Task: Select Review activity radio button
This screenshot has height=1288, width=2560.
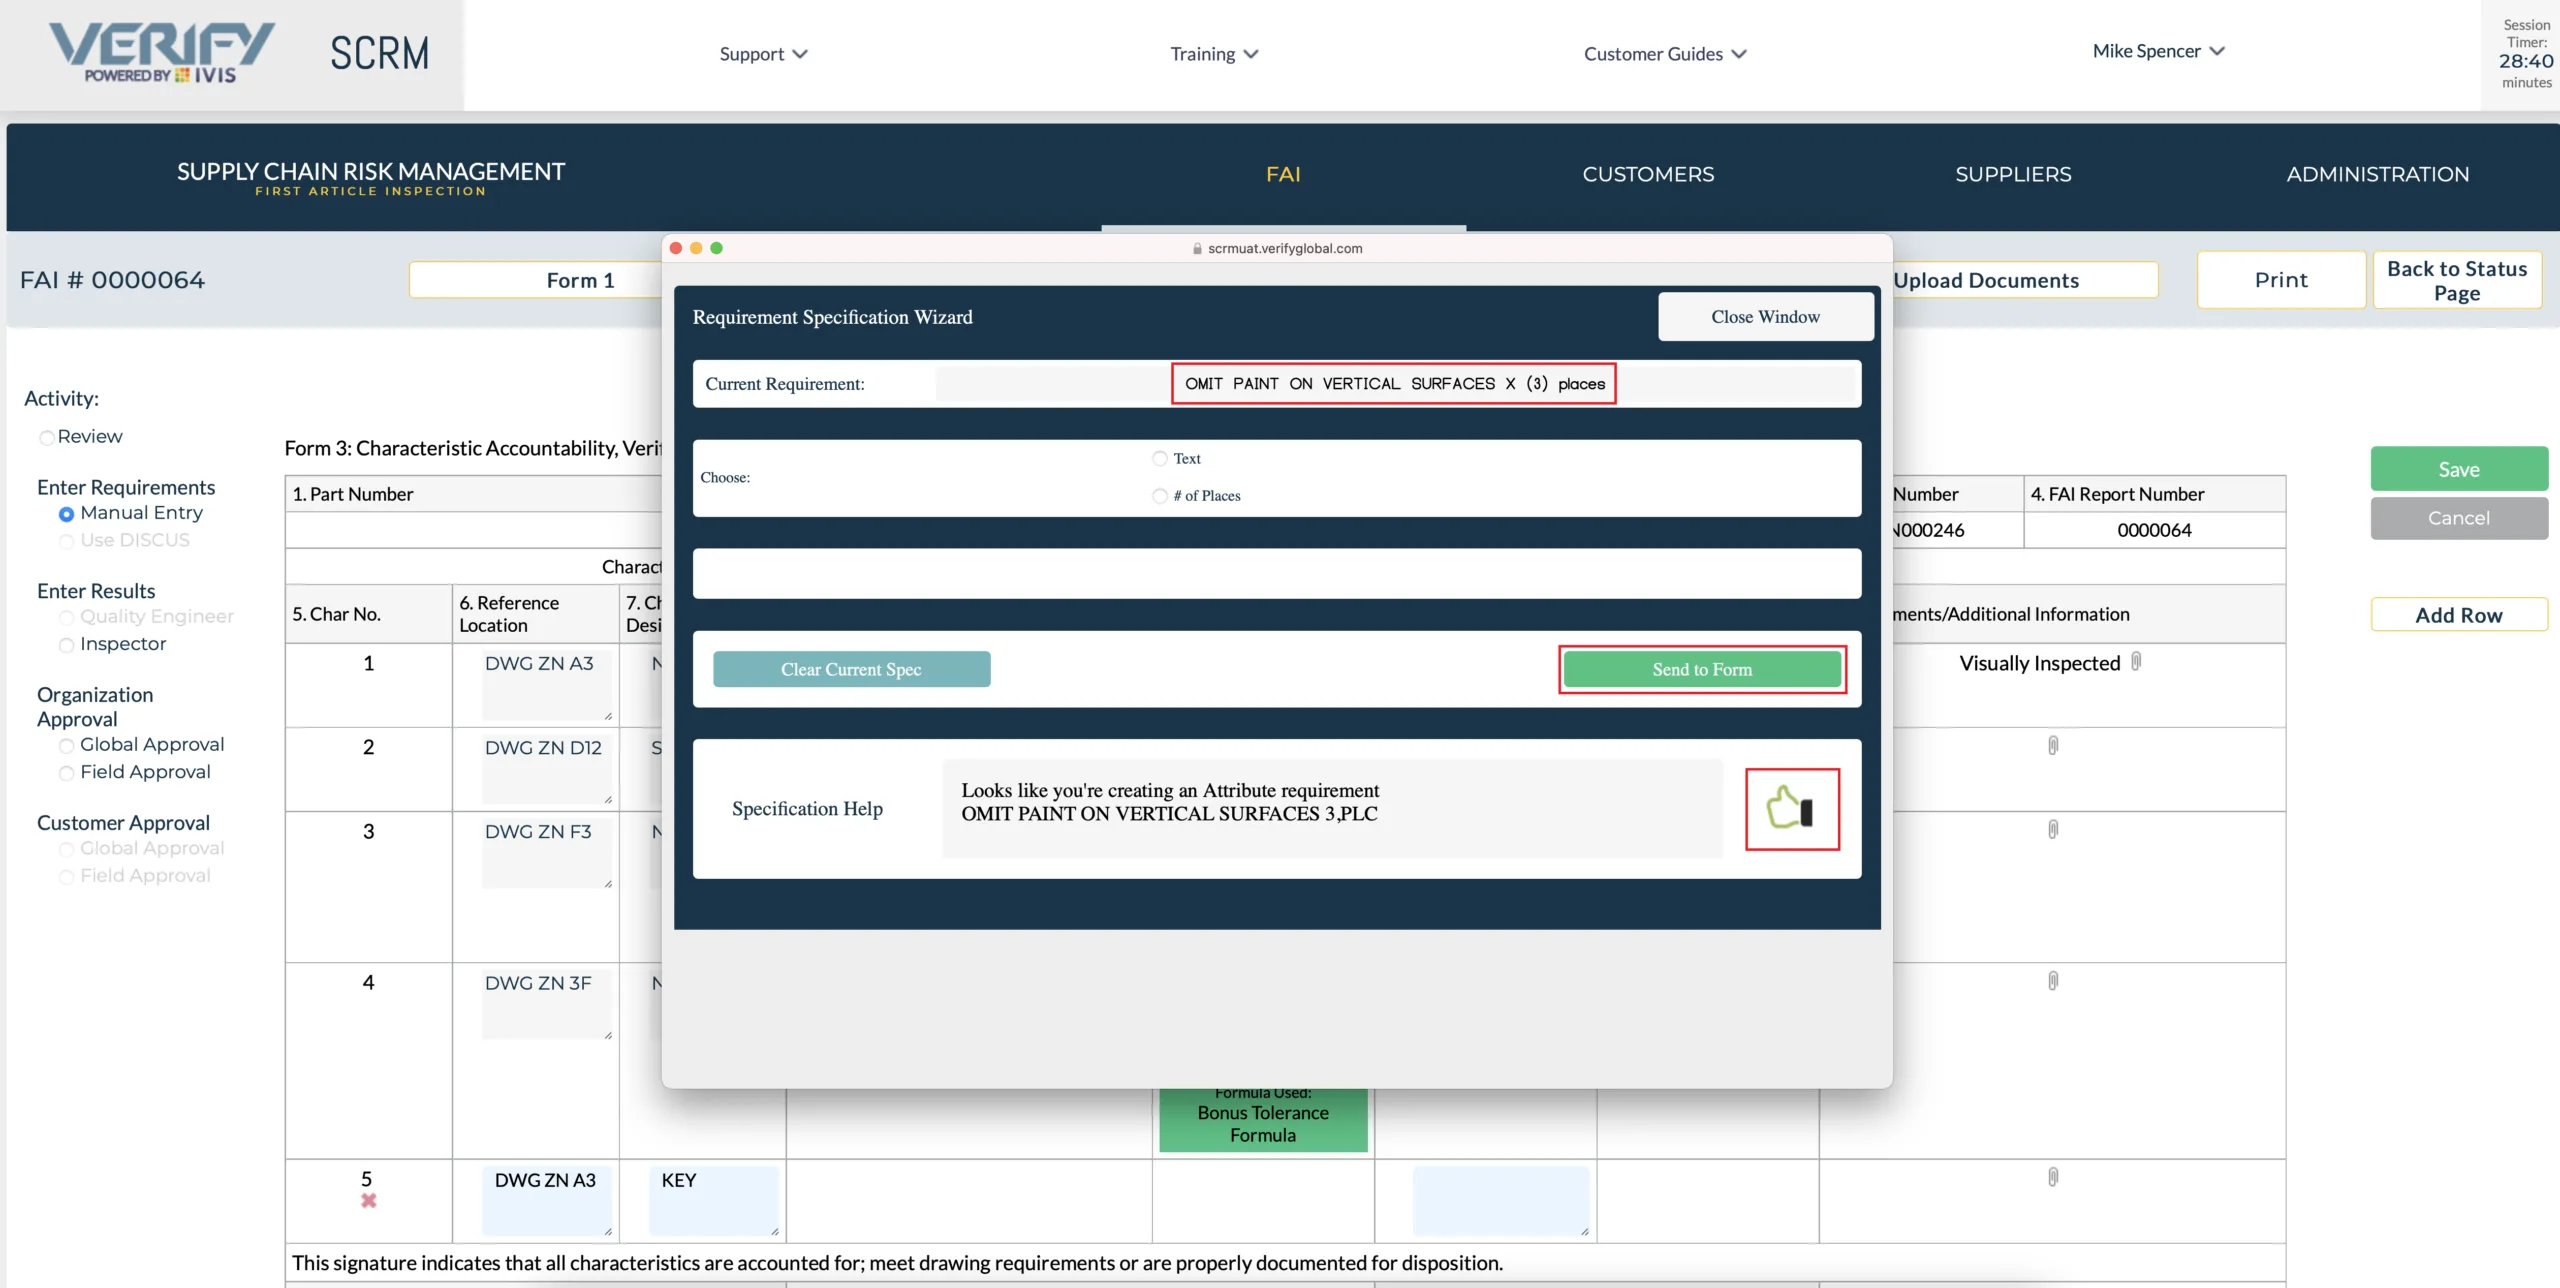Action: tap(46, 435)
